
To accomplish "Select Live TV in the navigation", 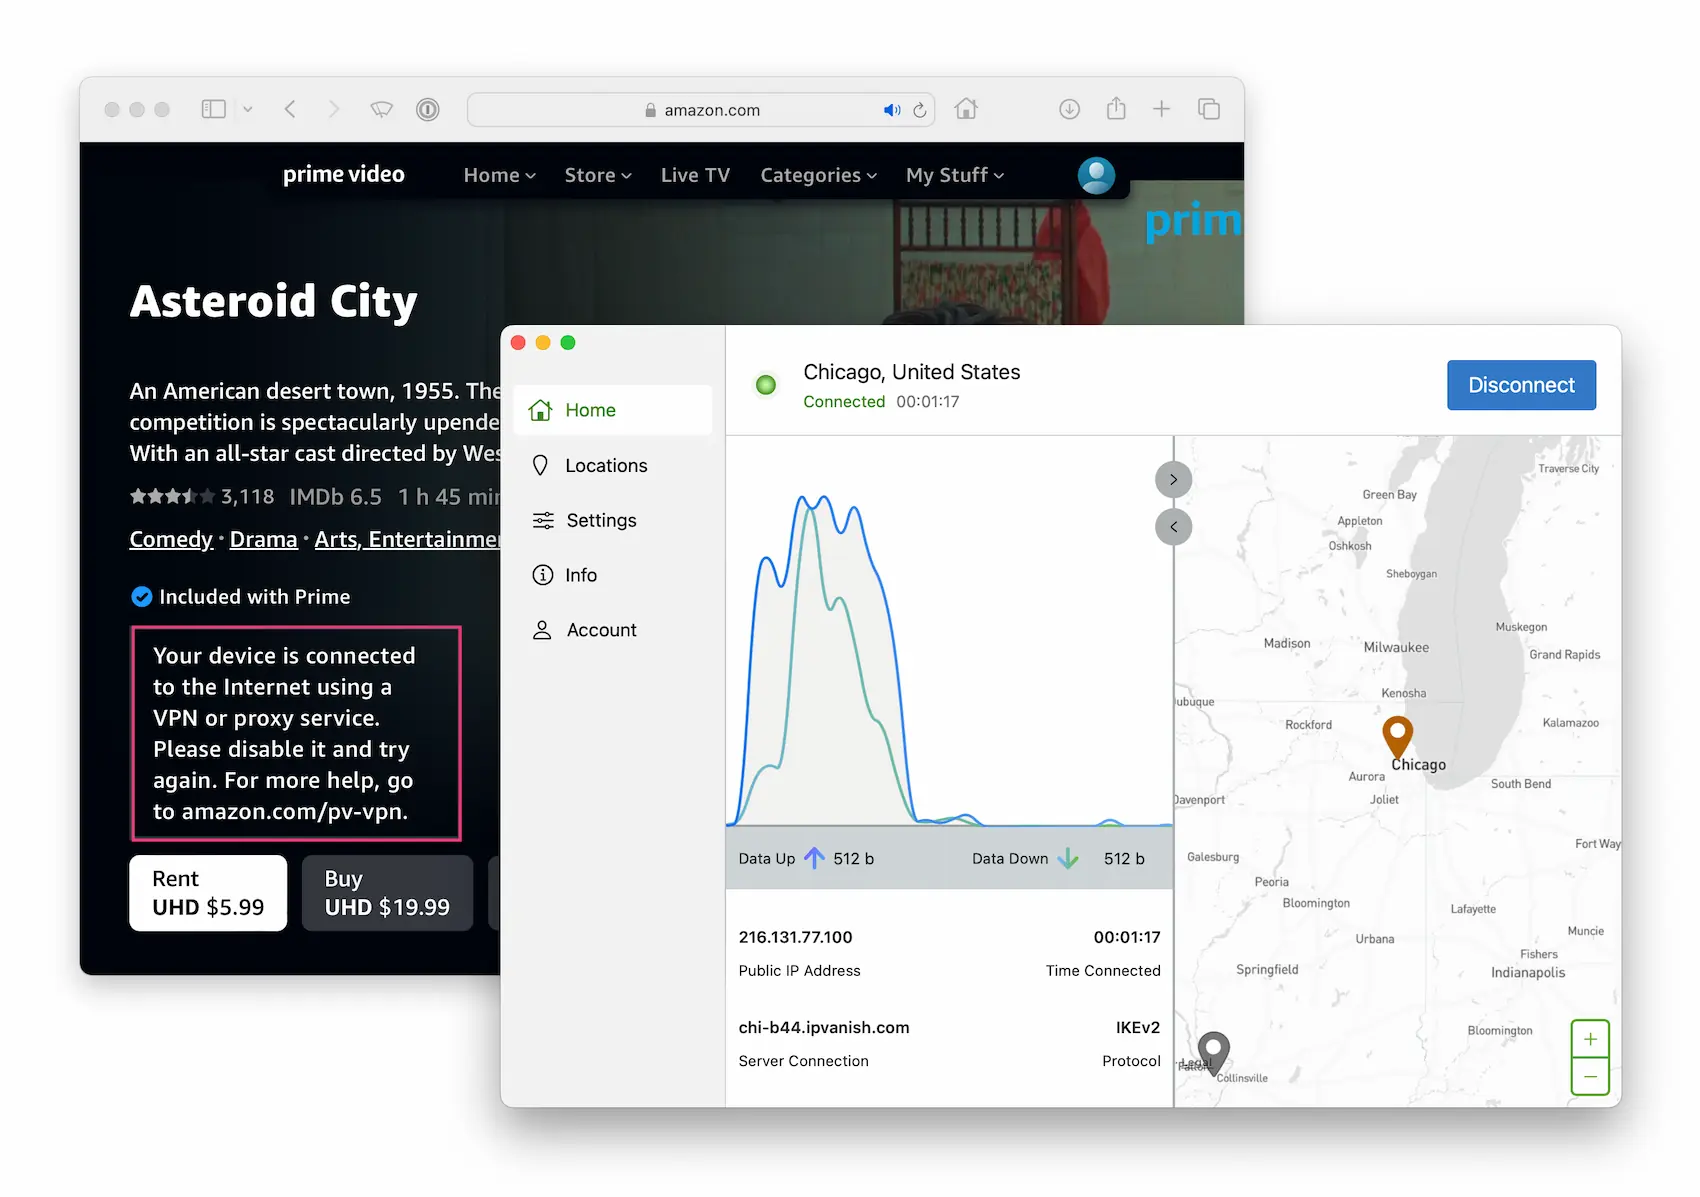I will tap(695, 175).
